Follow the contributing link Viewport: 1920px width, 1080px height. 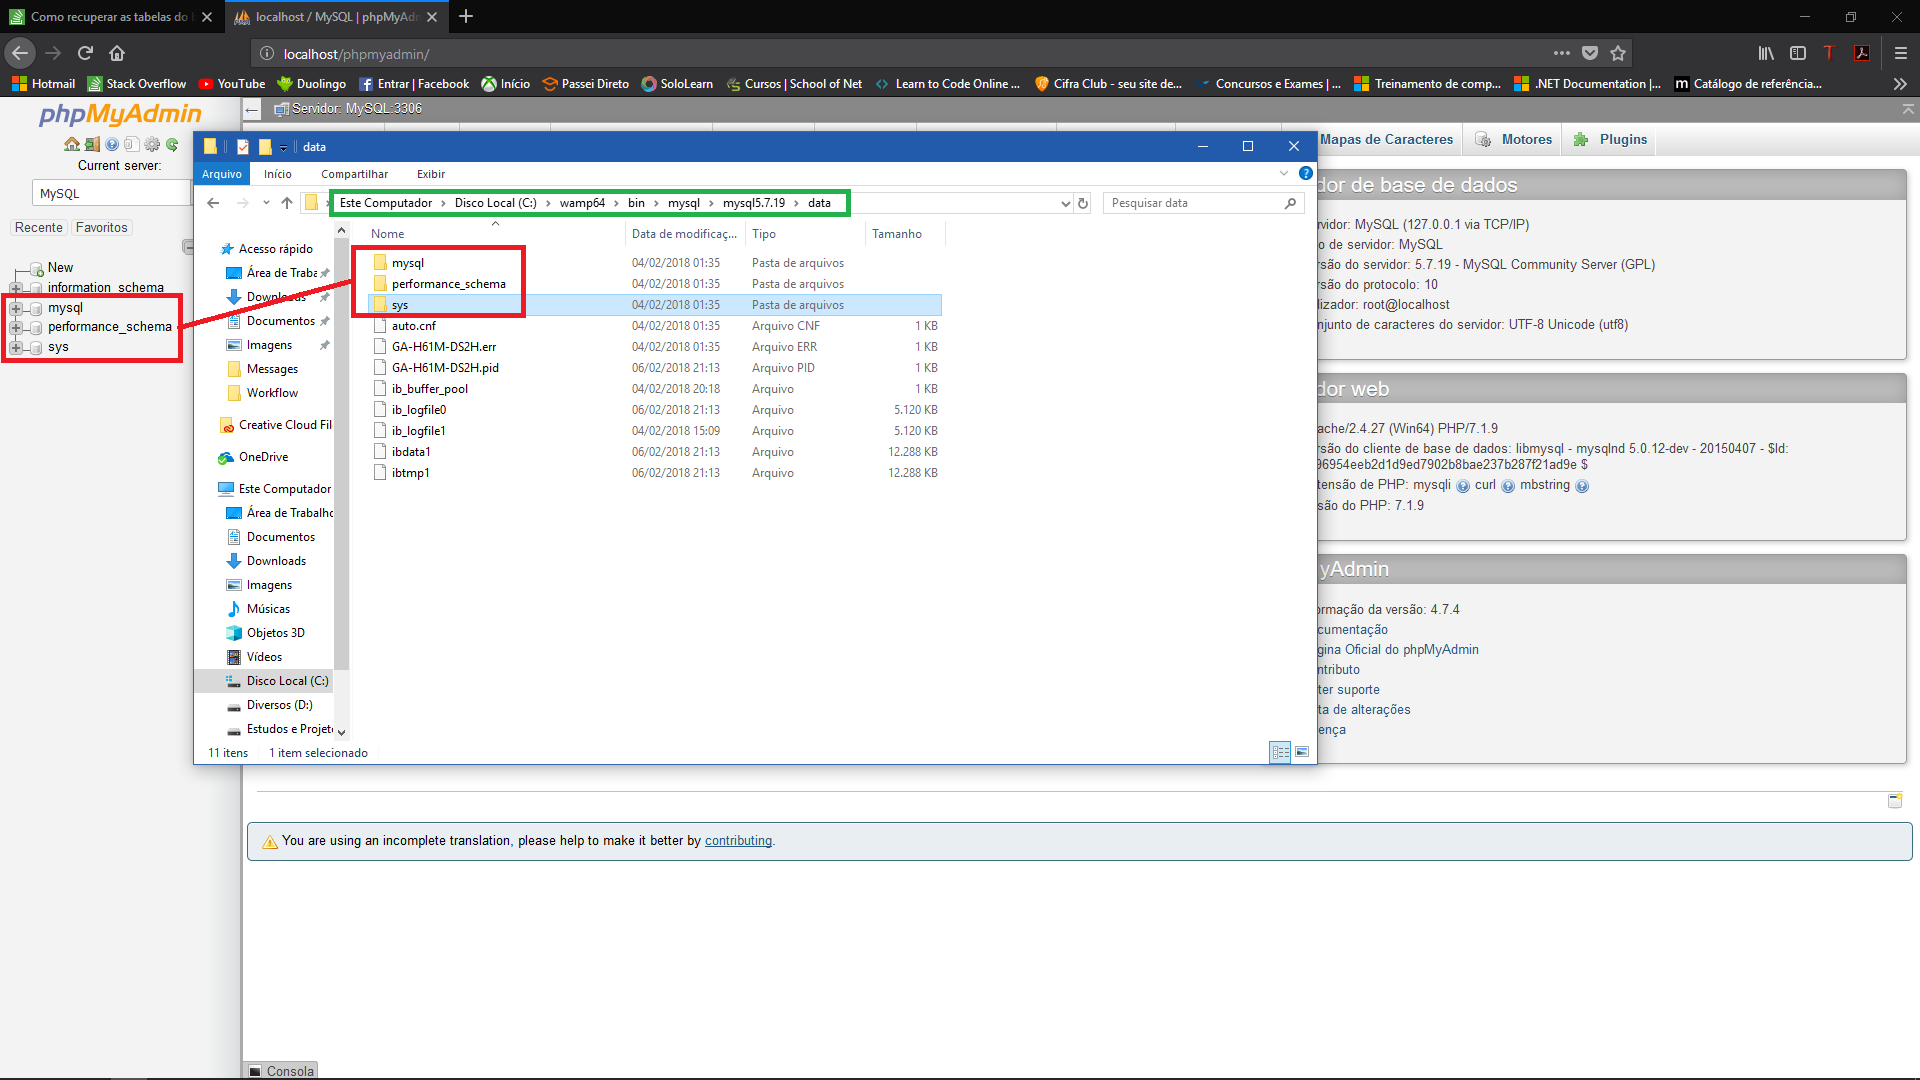(x=738, y=841)
